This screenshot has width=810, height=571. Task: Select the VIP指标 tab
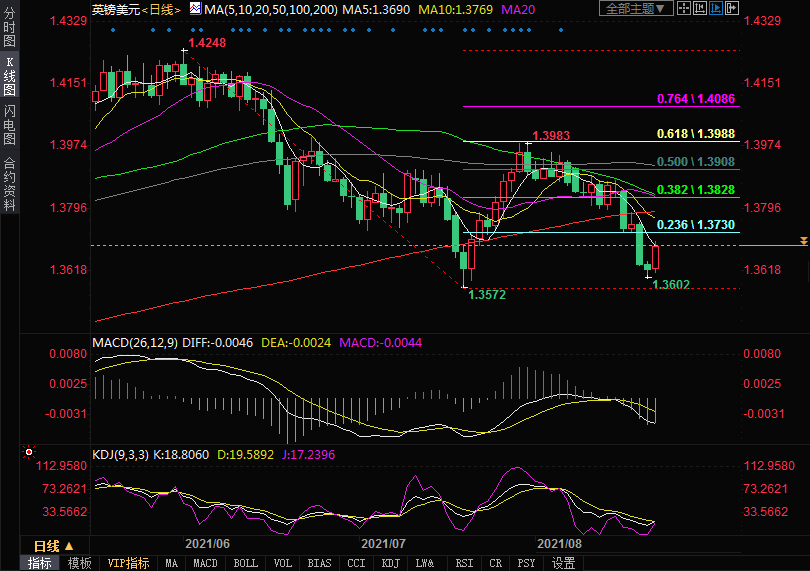pos(128,563)
